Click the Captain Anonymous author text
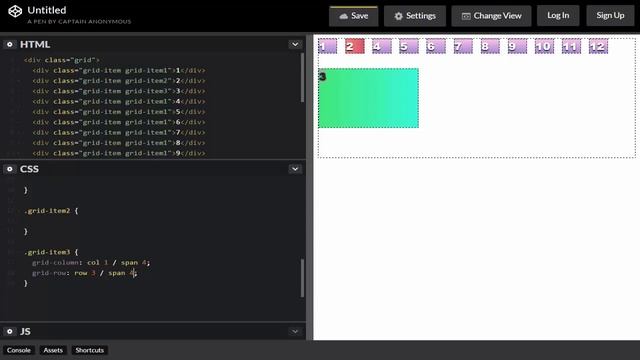This screenshot has height=360, width=640. coord(79,22)
